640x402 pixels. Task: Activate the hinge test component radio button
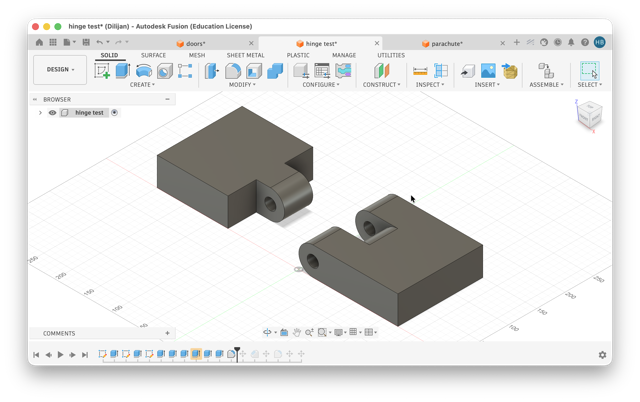tap(115, 113)
